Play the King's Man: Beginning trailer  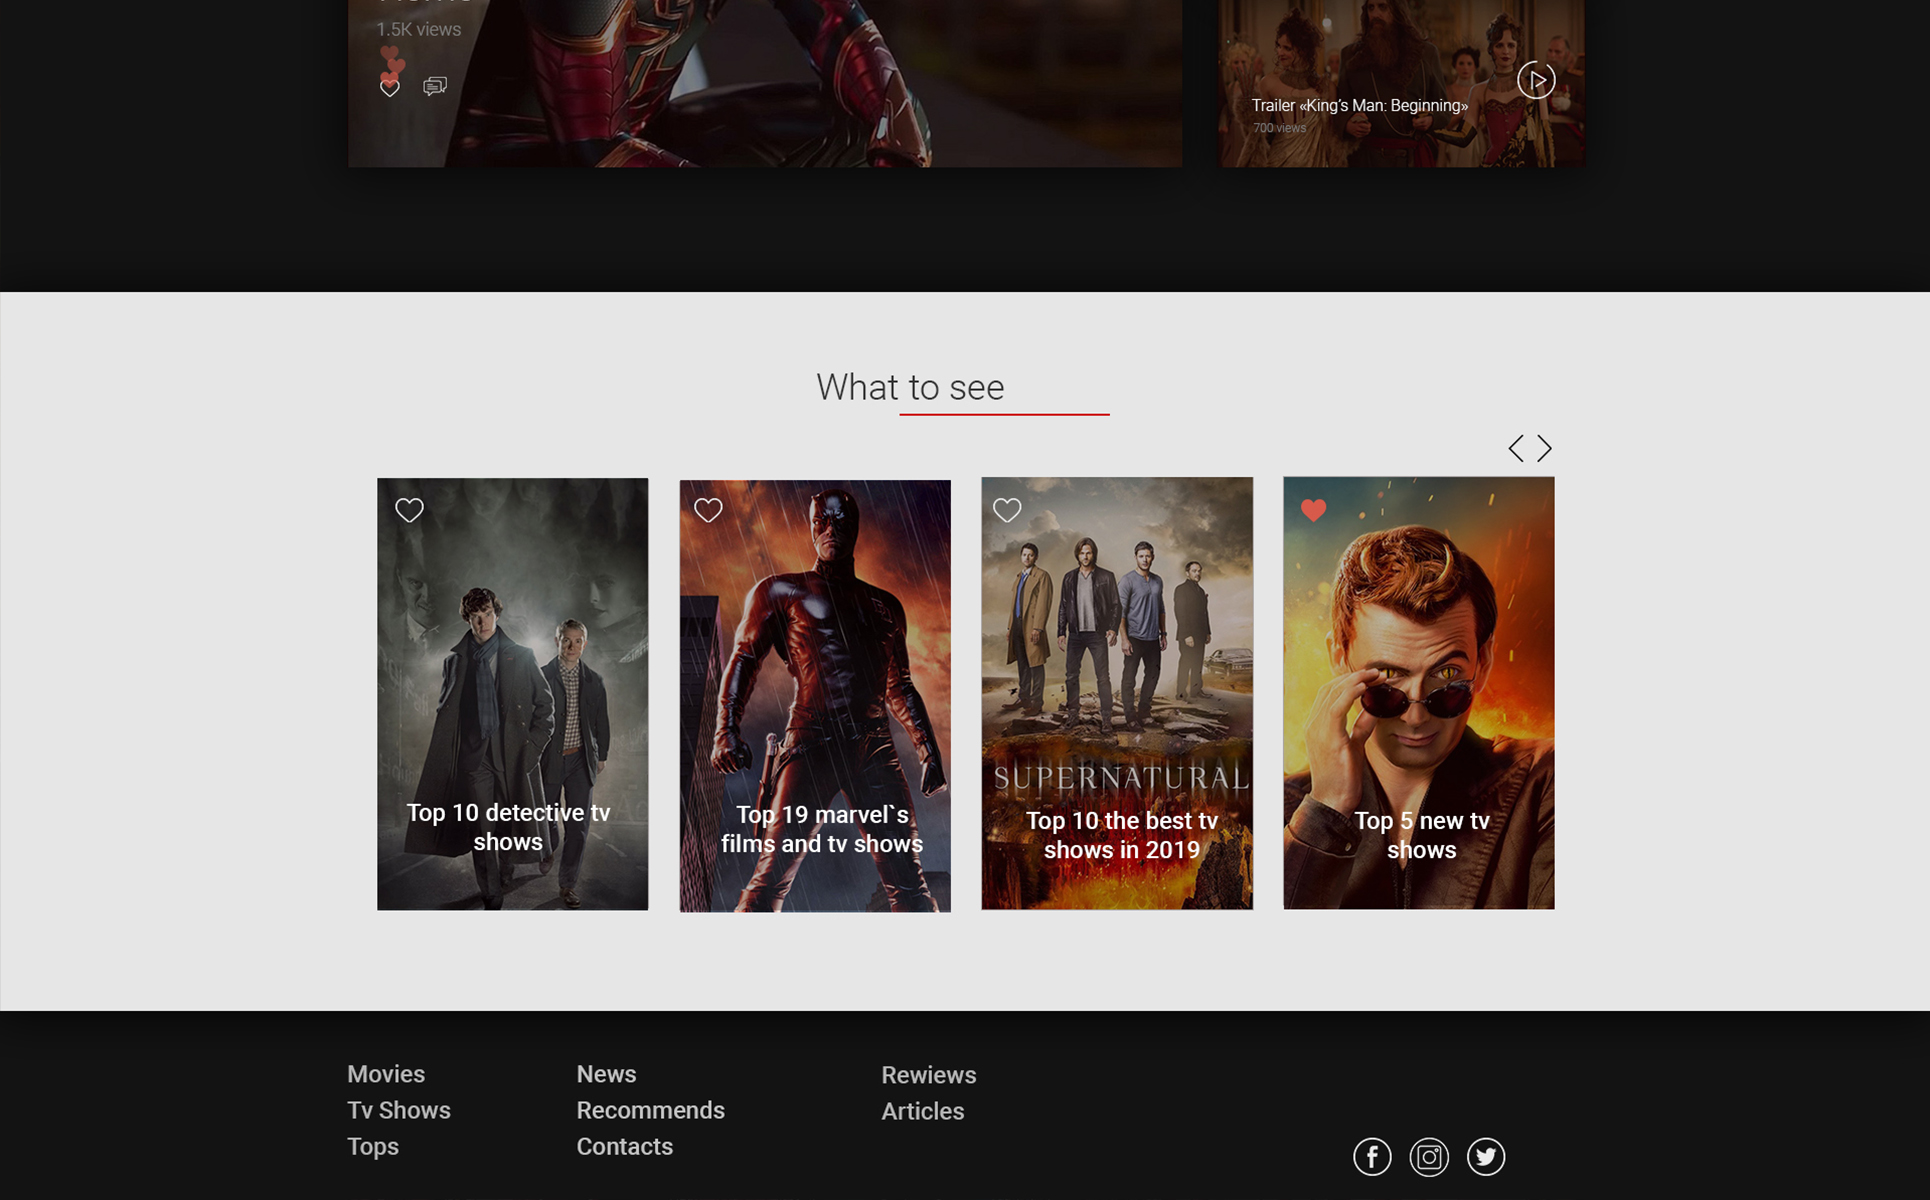coord(1536,80)
